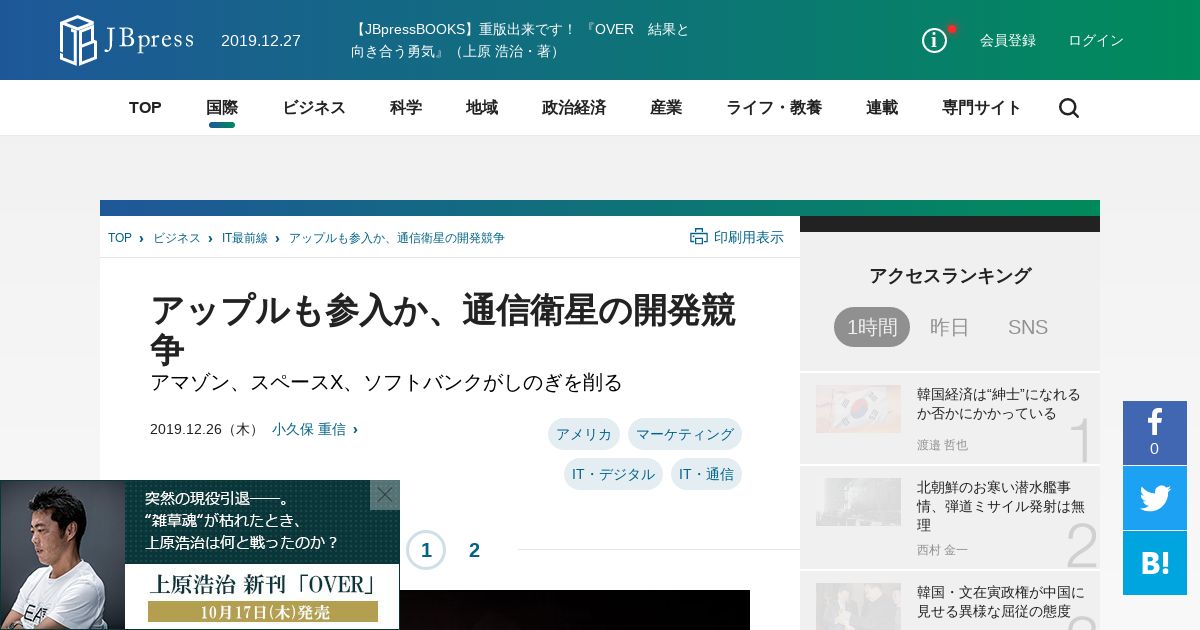Open ranking article 北朝鮮のお寒い潜水艦事情
Viewport: 1200px width, 630px height.
pos(1001,506)
